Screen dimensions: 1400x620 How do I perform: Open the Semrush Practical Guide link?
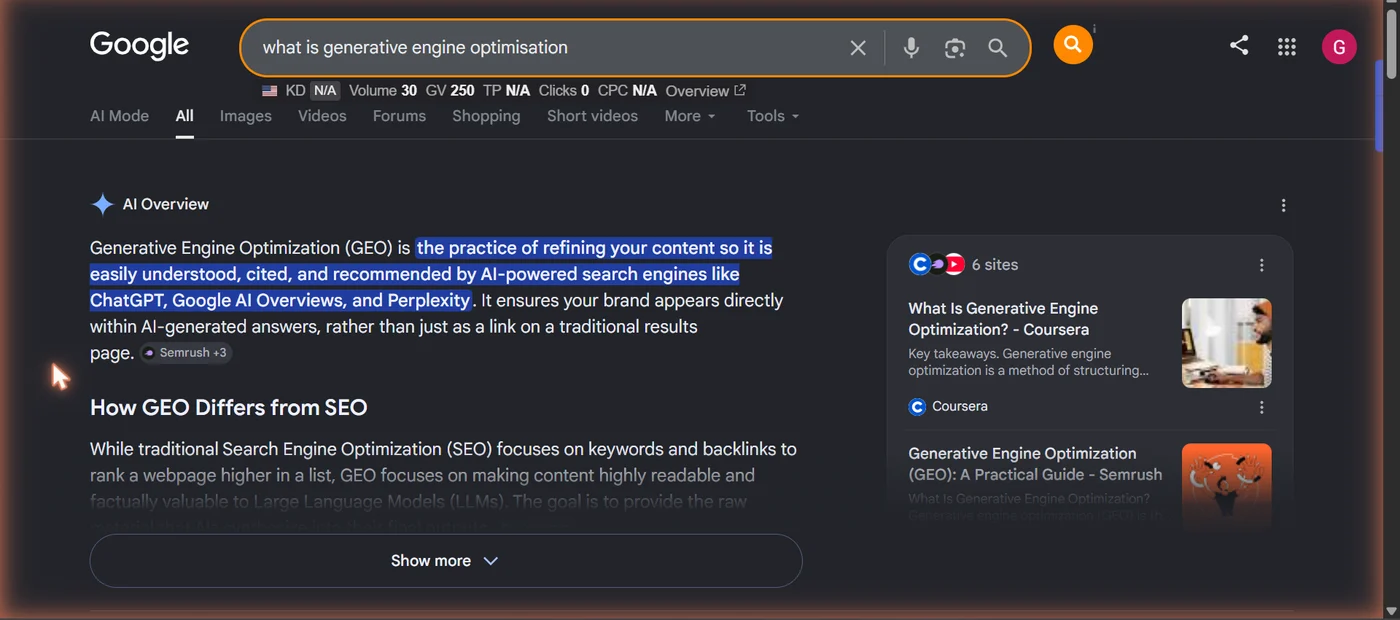pyautogui.click(x=1035, y=464)
